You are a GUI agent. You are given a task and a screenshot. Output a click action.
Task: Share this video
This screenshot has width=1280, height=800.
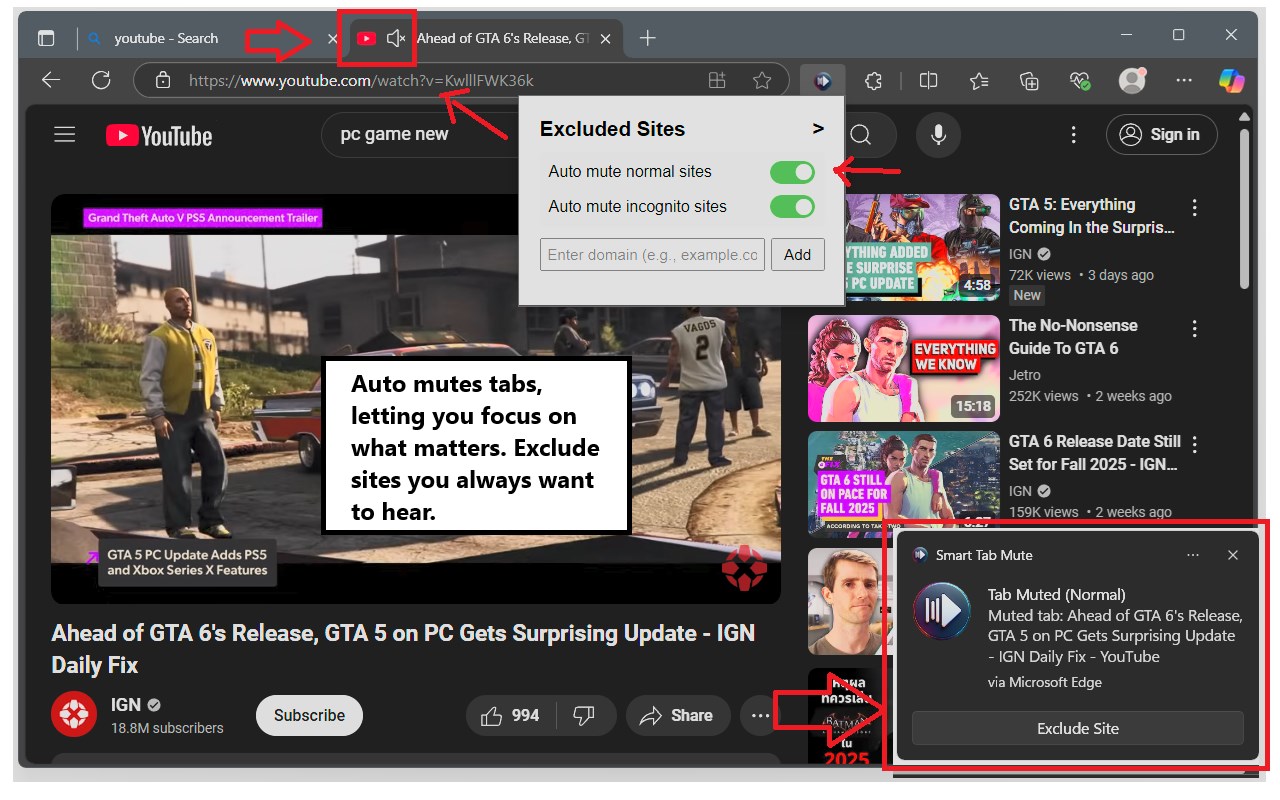pos(676,715)
